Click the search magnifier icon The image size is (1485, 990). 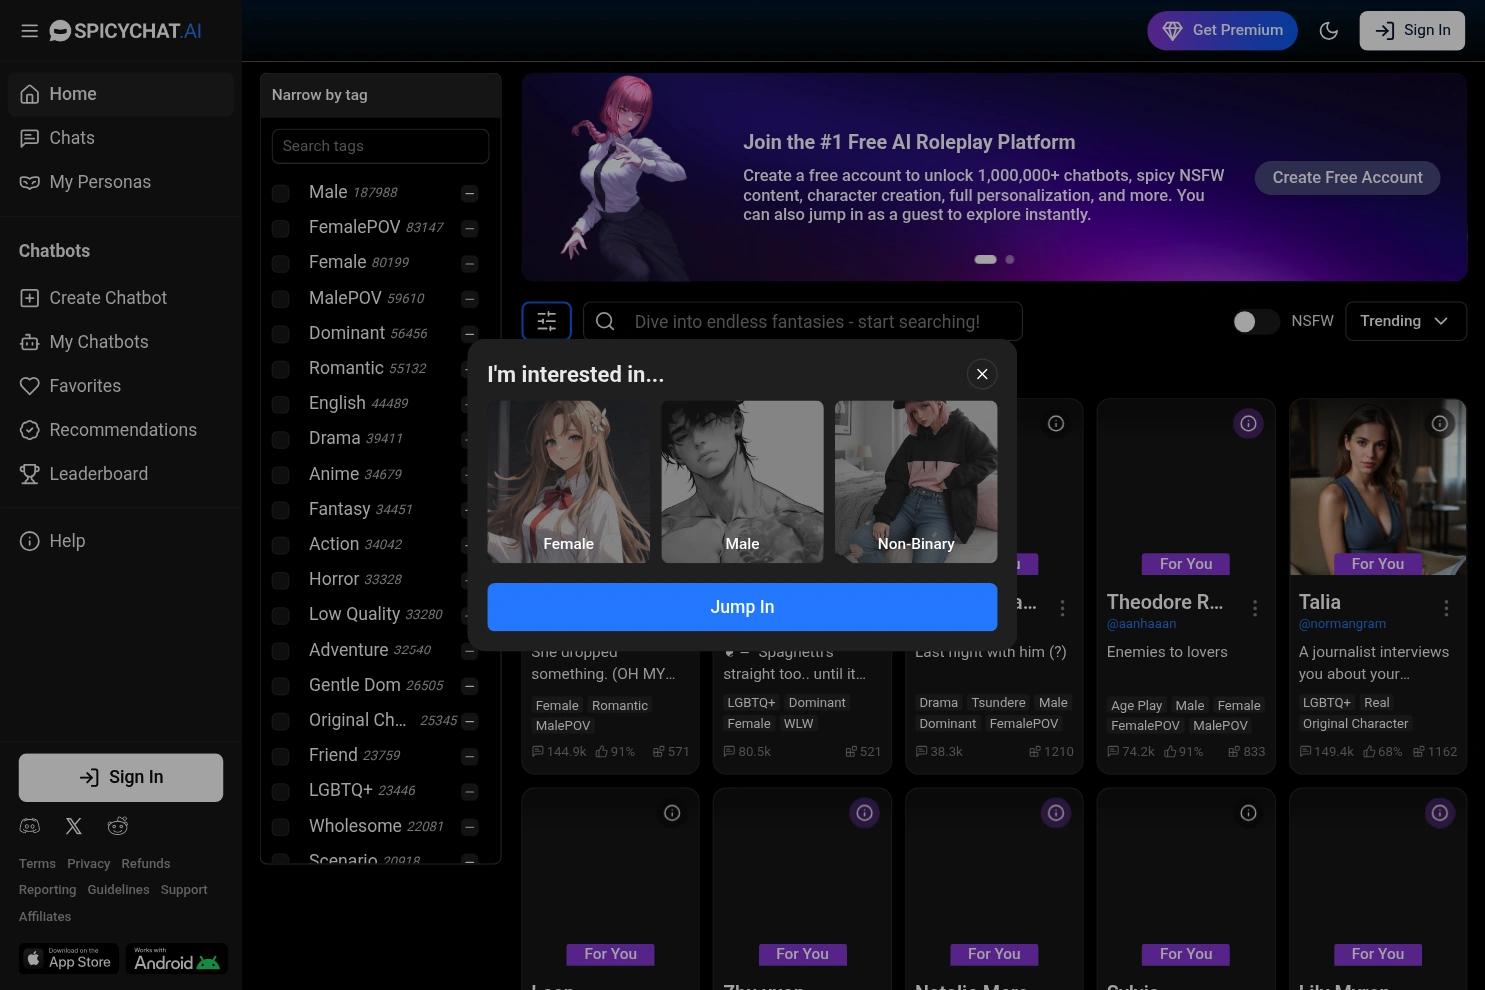click(x=605, y=321)
